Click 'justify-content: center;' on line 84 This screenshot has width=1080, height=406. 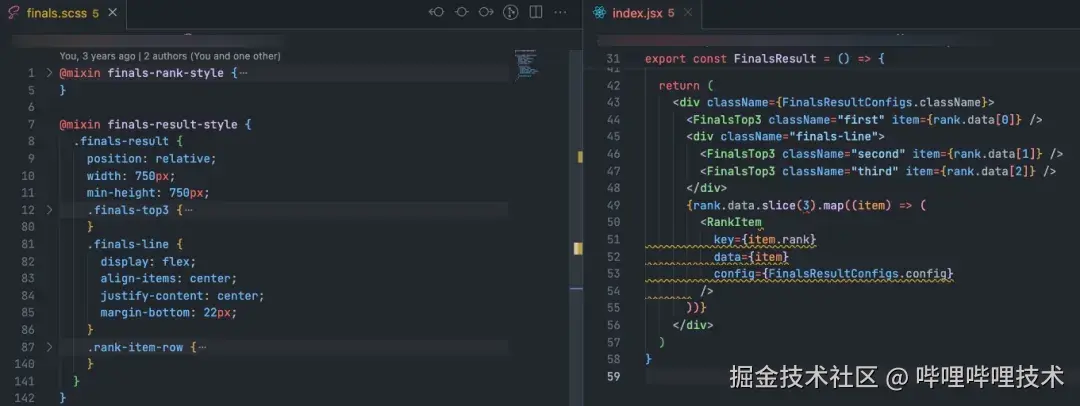183,296
